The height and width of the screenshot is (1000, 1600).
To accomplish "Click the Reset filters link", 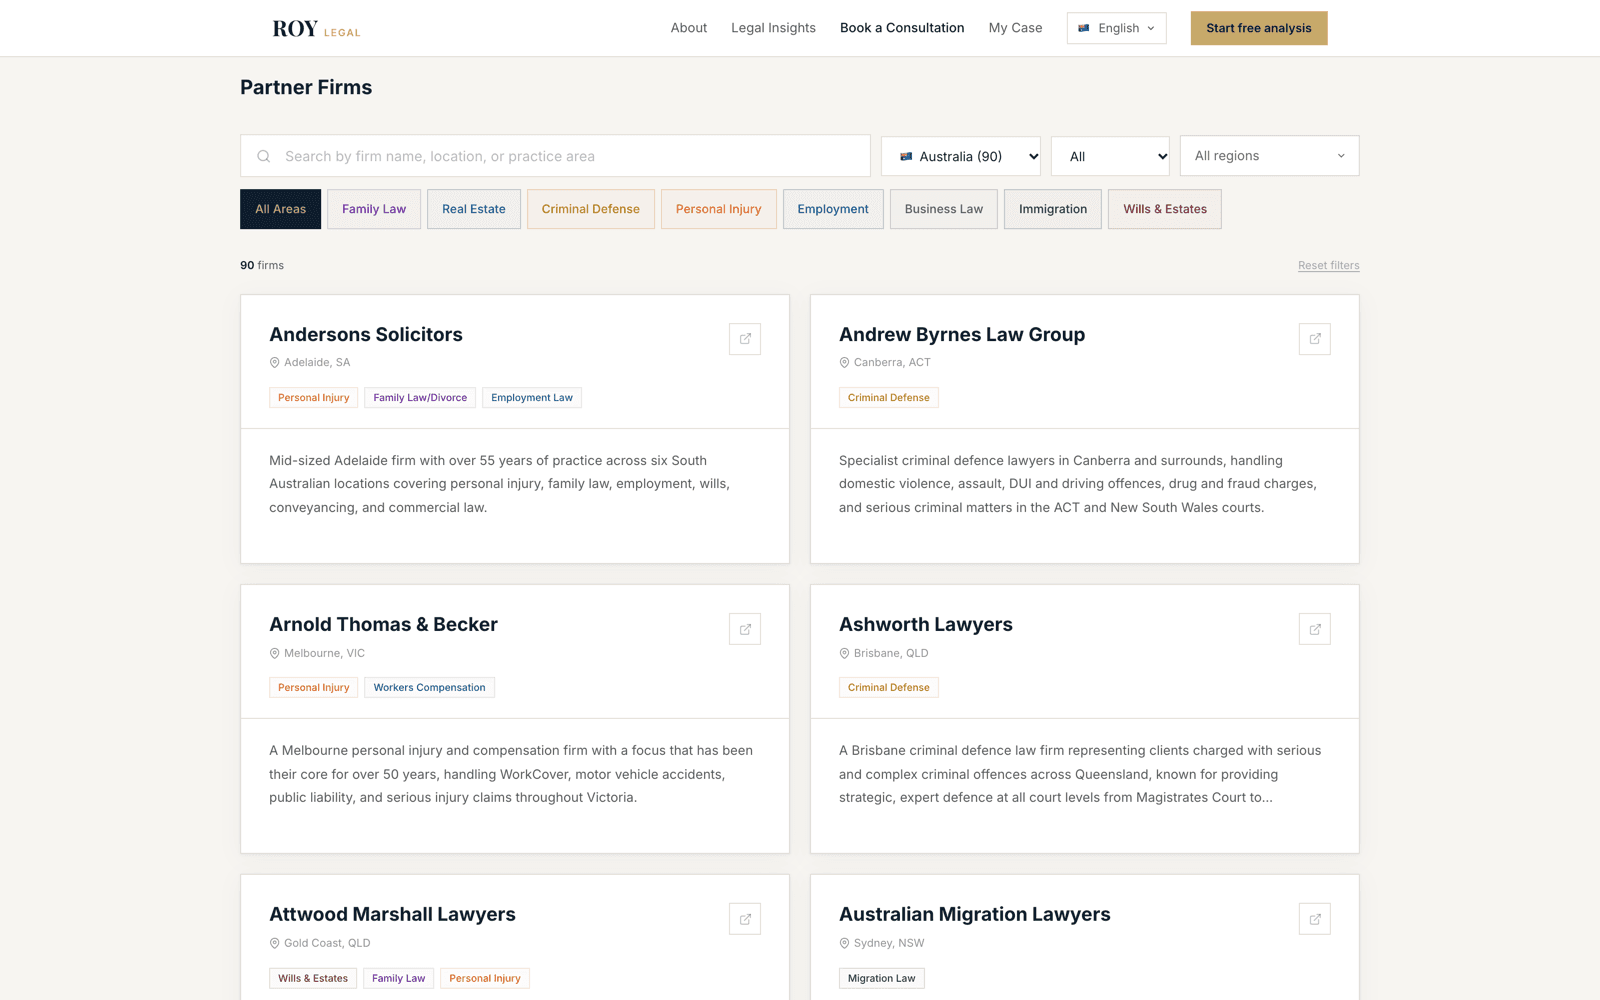I will click(x=1329, y=265).
